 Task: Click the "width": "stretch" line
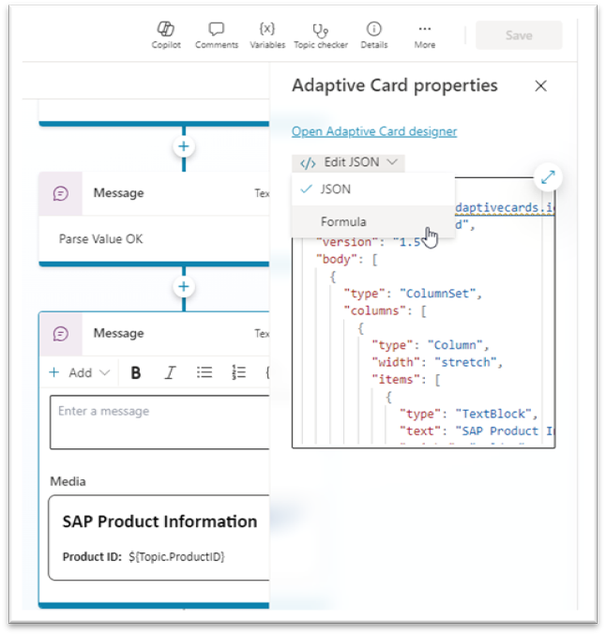pos(437,362)
